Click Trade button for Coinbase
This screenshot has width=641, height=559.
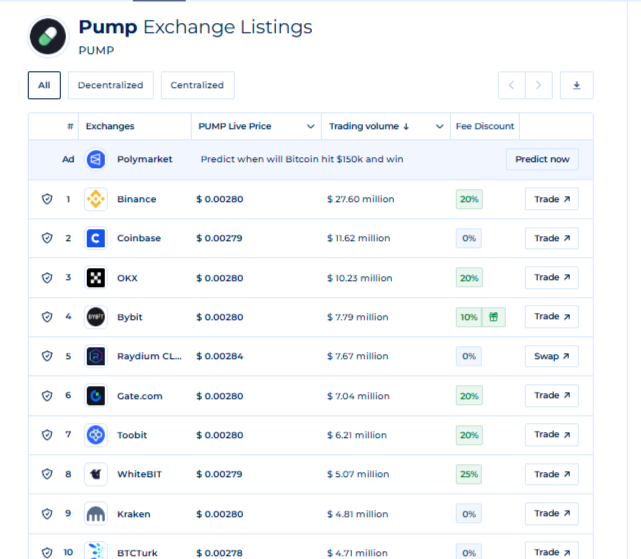(x=552, y=238)
